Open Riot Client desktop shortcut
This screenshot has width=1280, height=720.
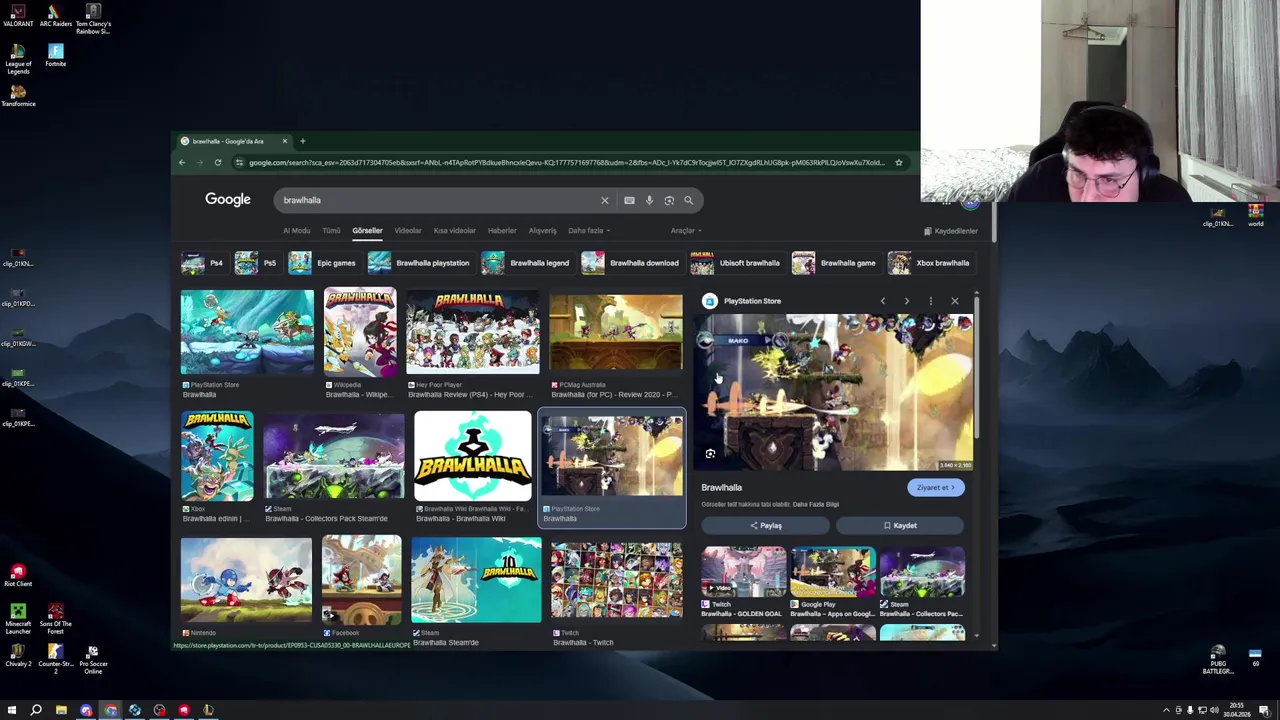coord(18,575)
